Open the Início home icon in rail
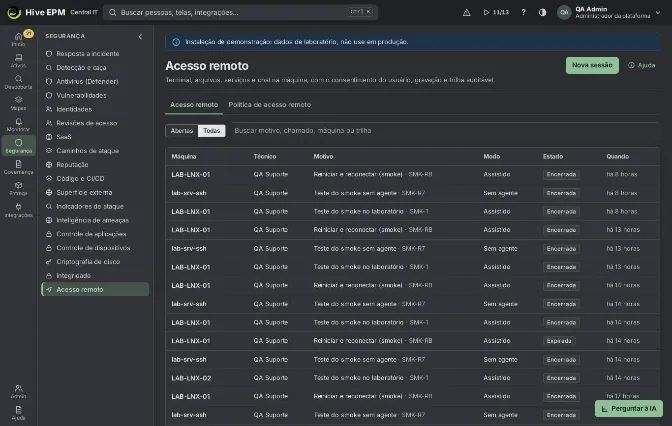This screenshot has height=426, width=672. click(x=18, y=39)
